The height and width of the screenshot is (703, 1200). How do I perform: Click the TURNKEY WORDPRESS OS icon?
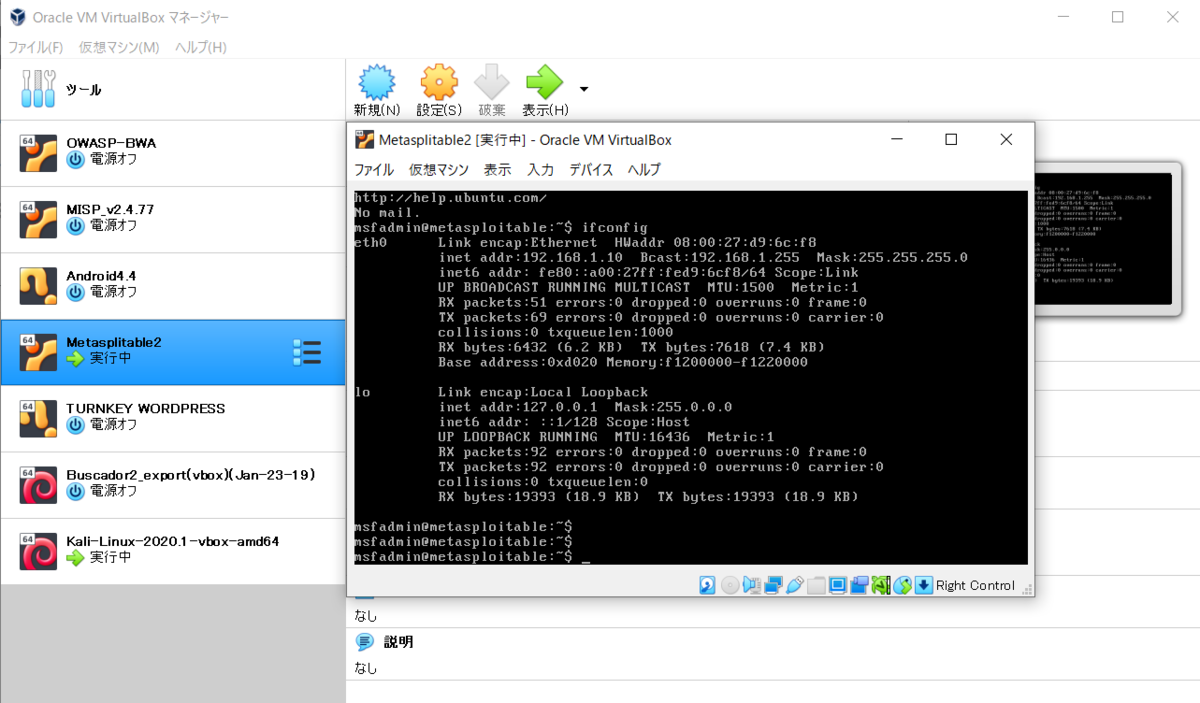point(38,419)
